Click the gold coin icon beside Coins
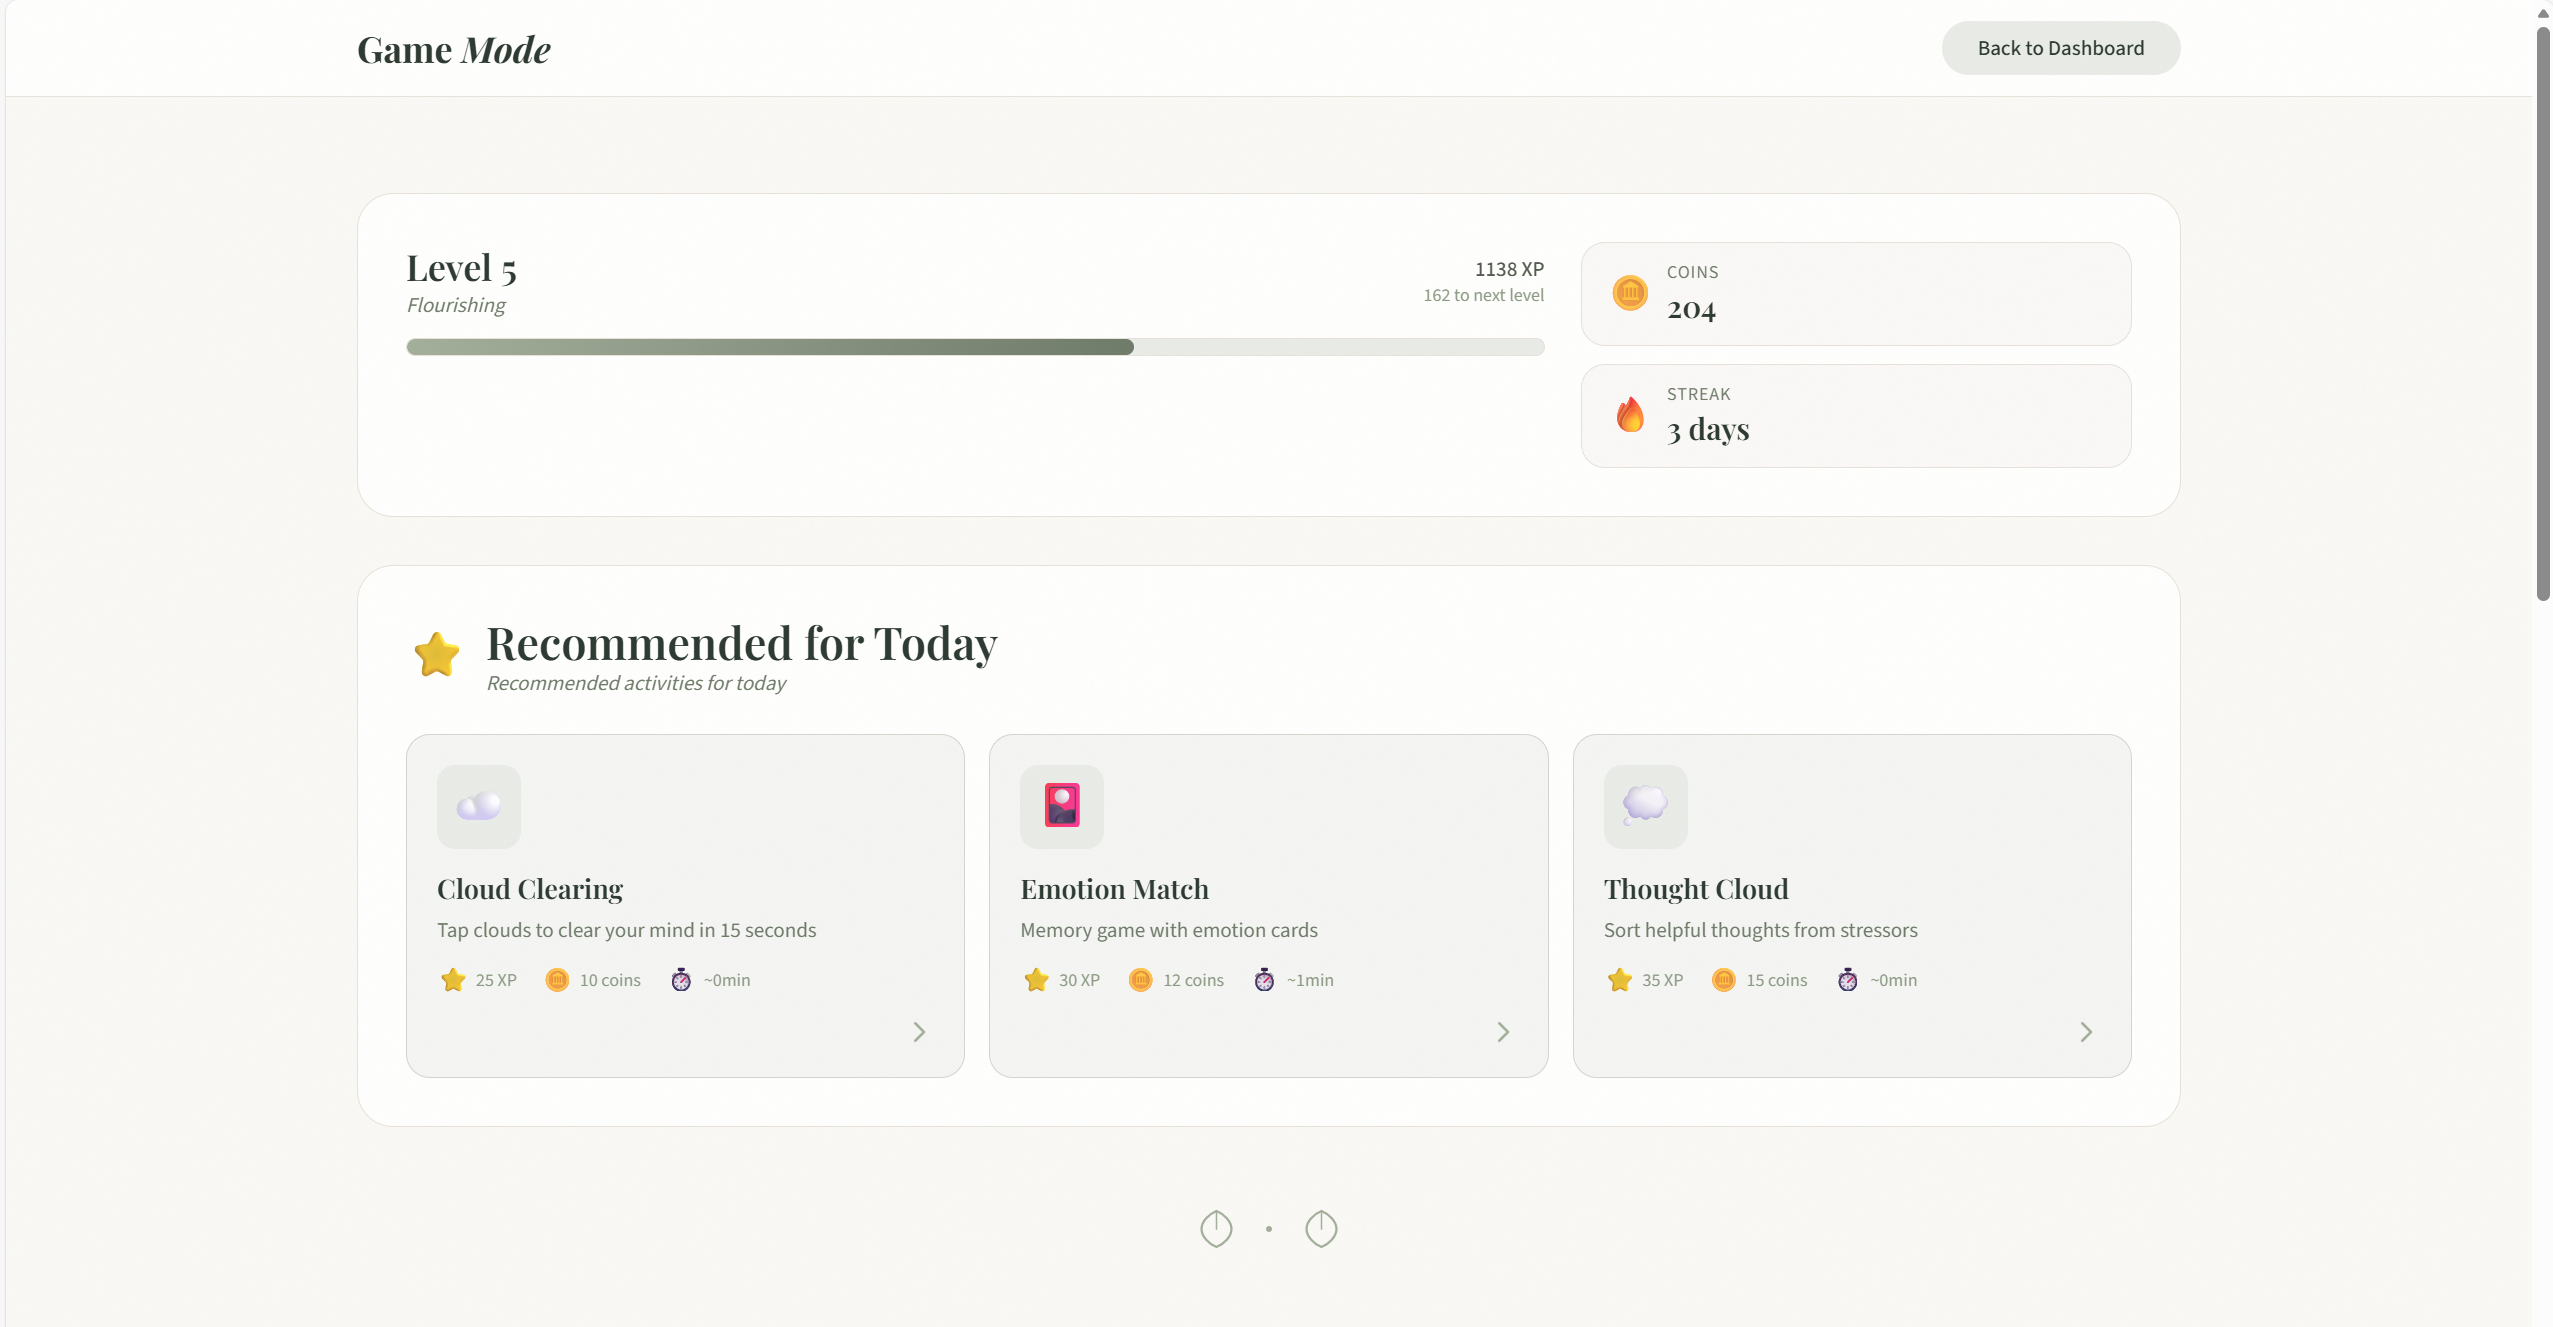 1629,293
